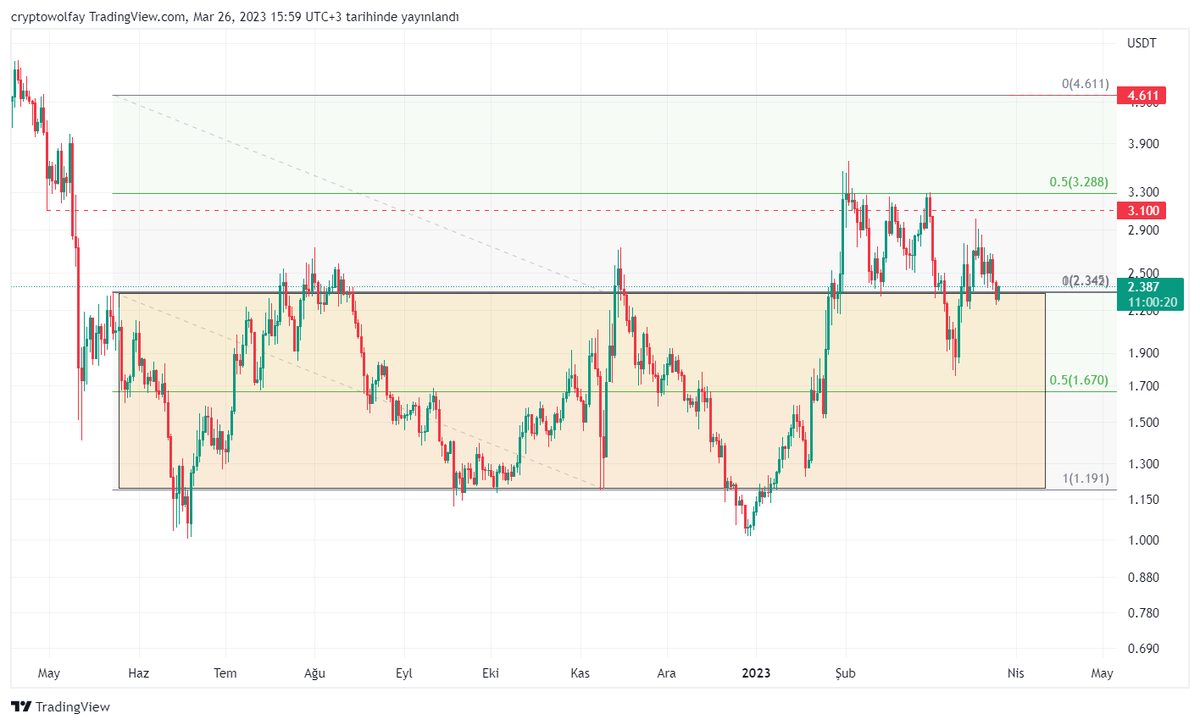Select the 1(1.191) Fibonacci level label
Viewport: 1200px width, 725px height.
1085,479
